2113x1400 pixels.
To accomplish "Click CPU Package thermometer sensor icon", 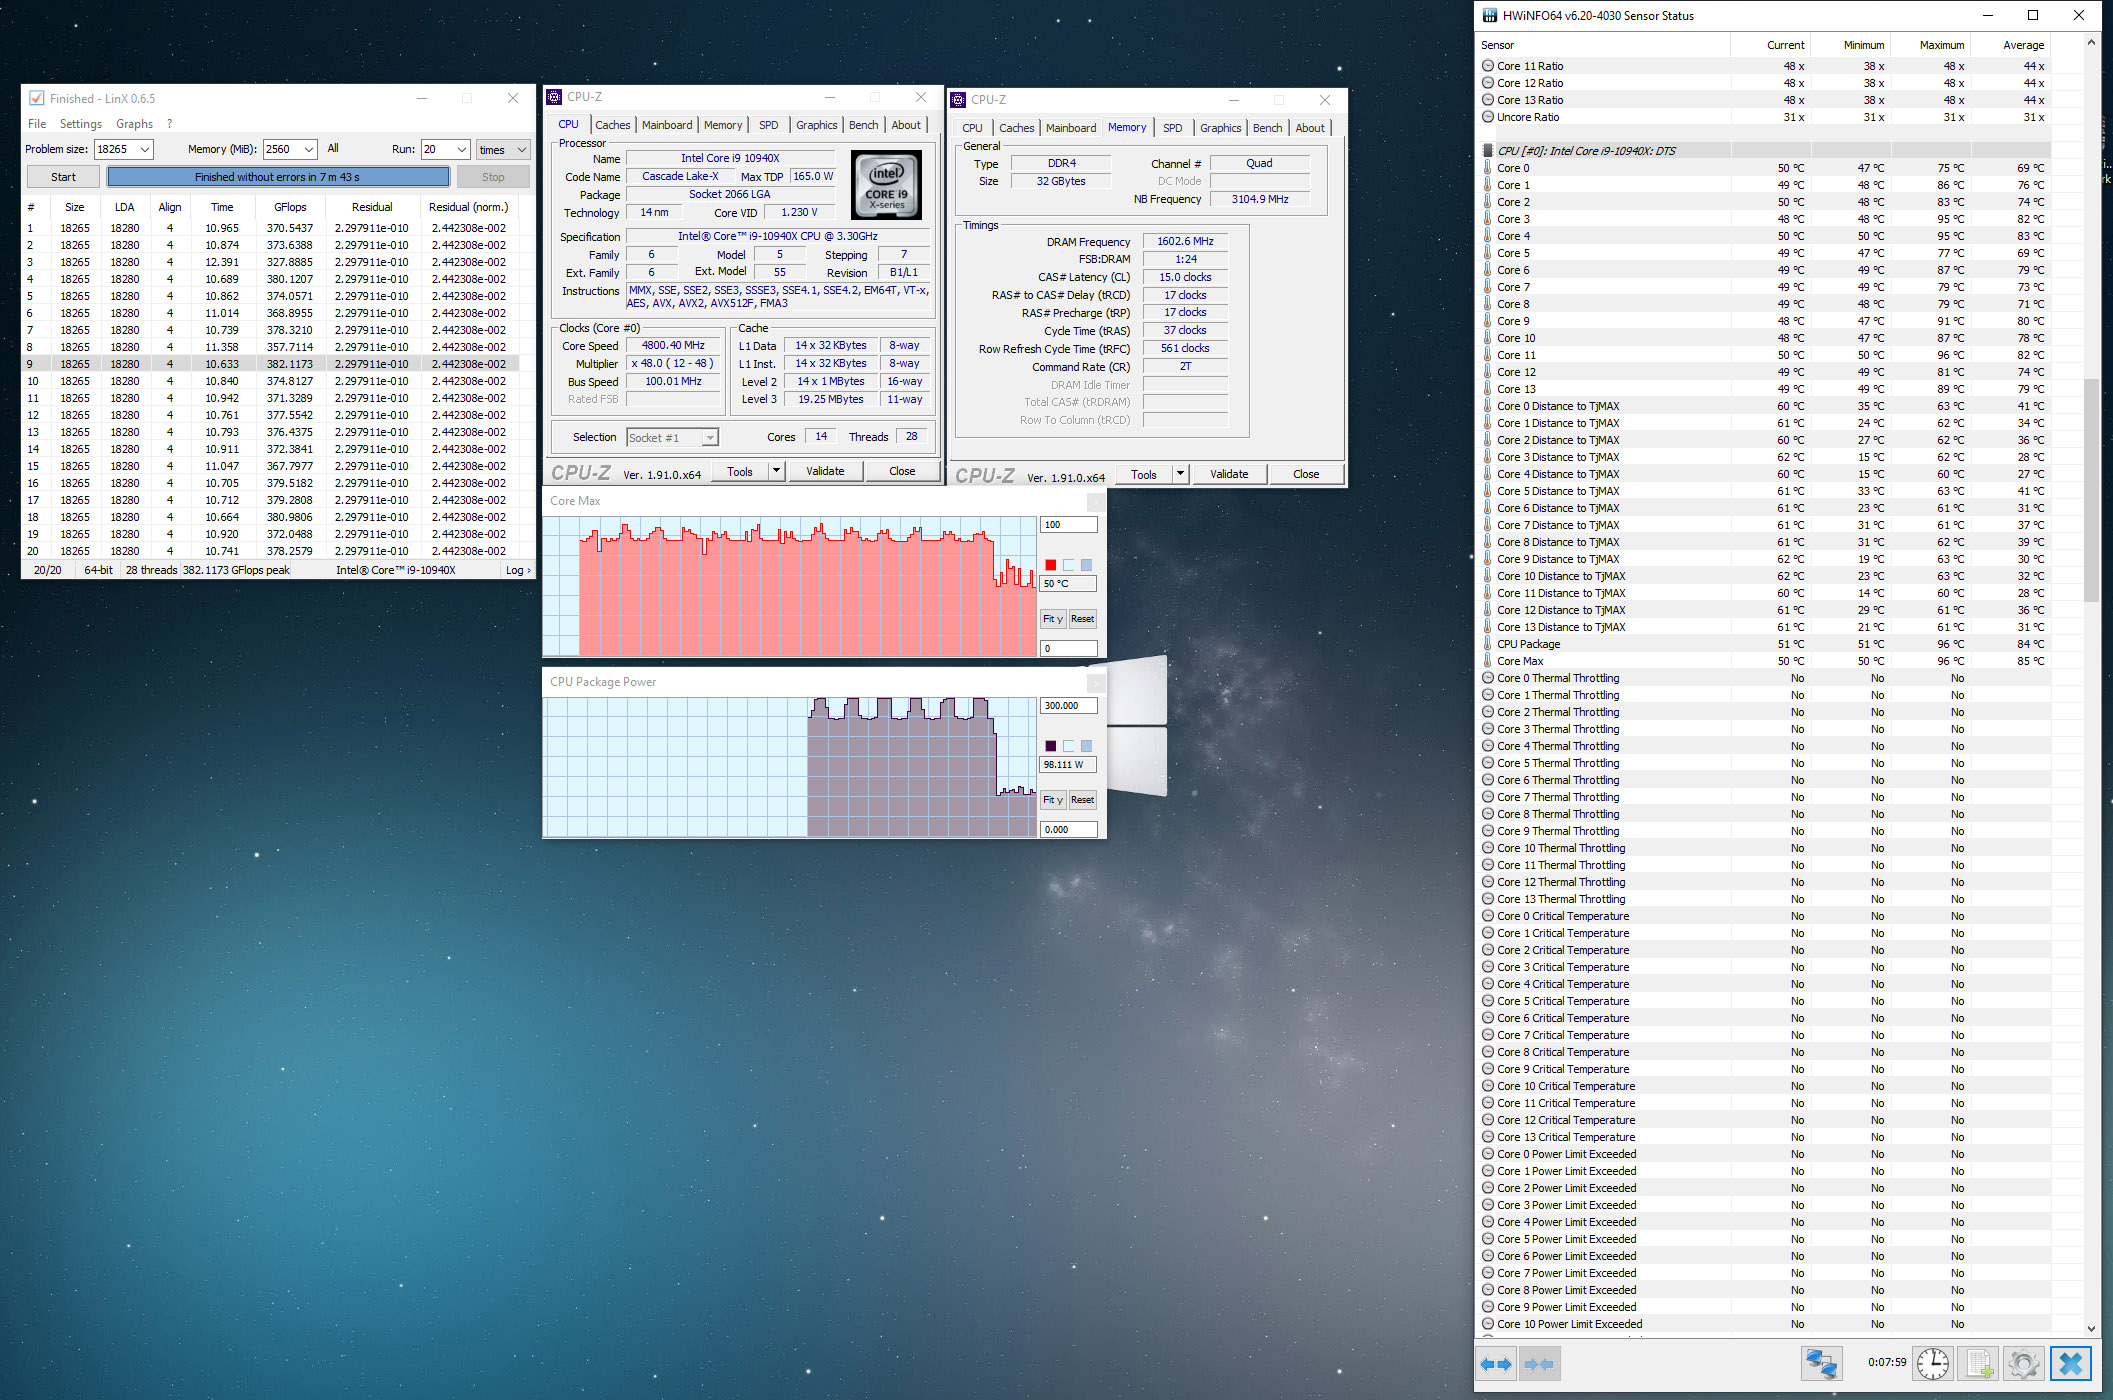I will point(1488,644).
